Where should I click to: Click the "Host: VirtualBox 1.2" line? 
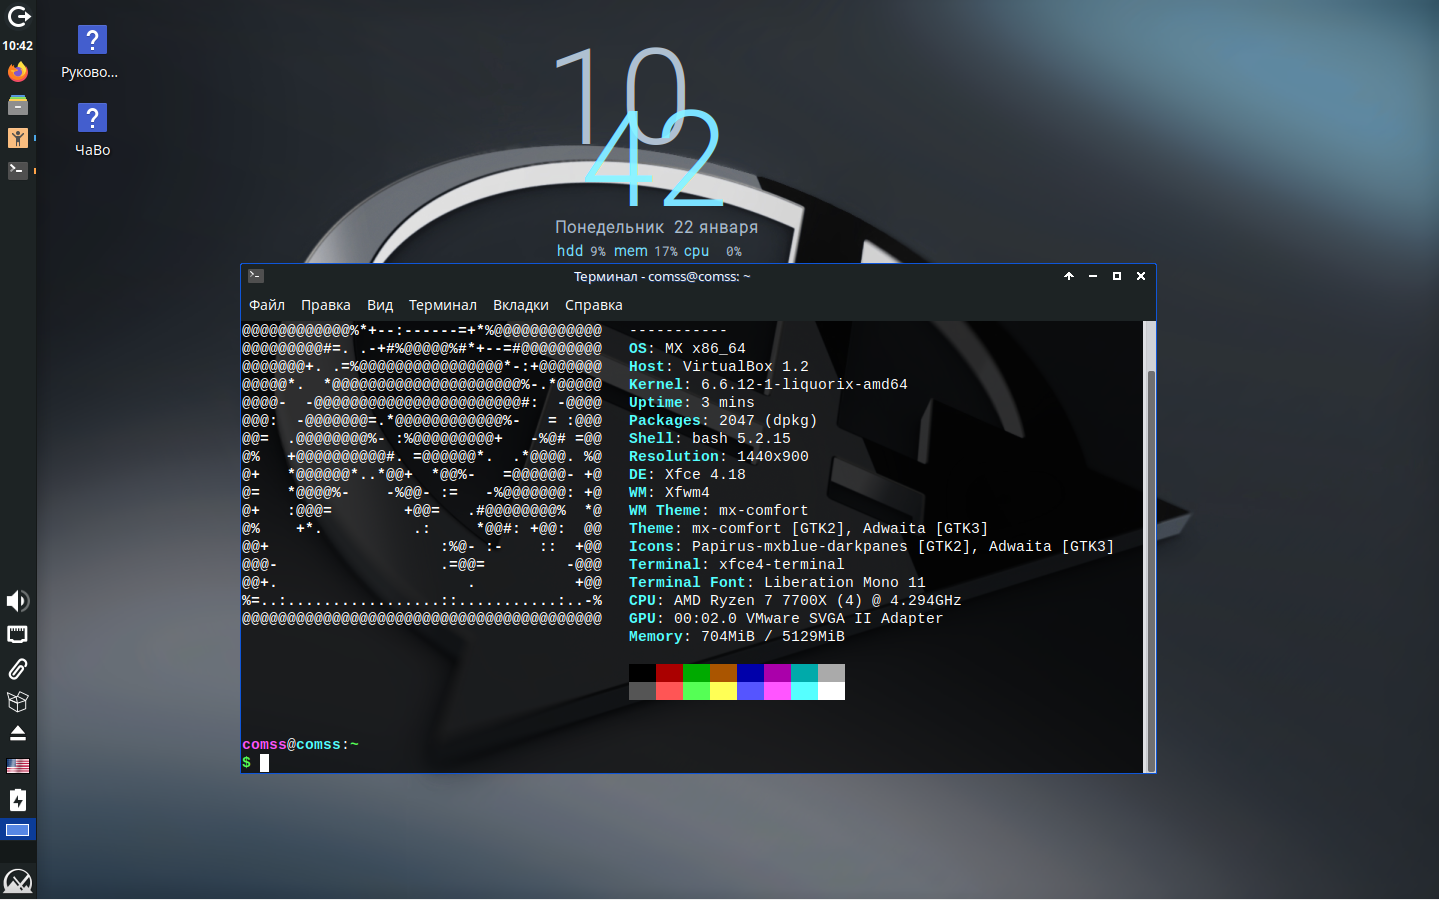[x=719, y=367]
